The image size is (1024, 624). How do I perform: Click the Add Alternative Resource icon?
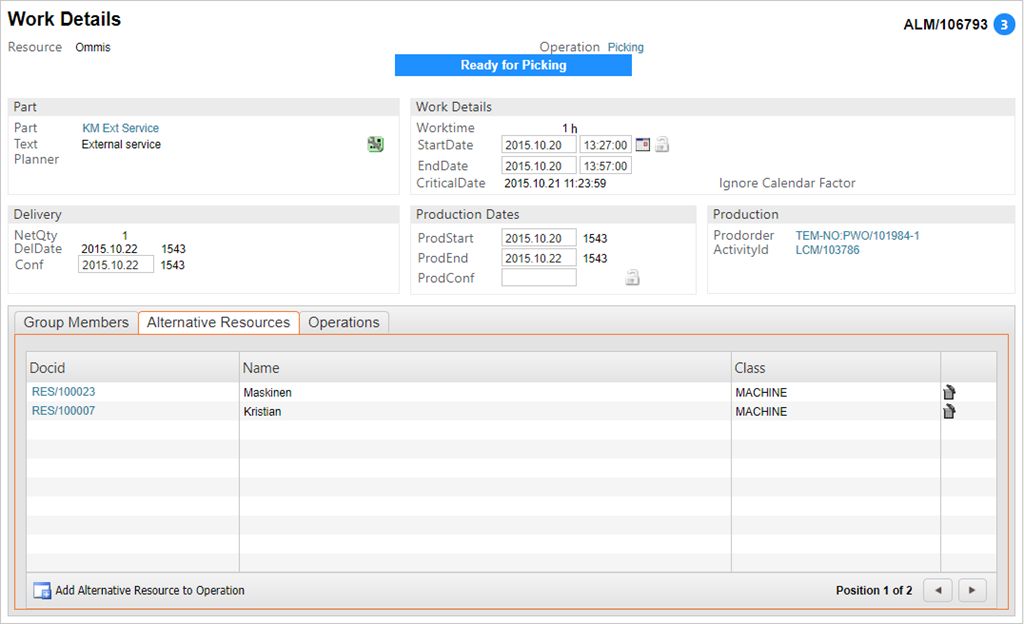41,591
